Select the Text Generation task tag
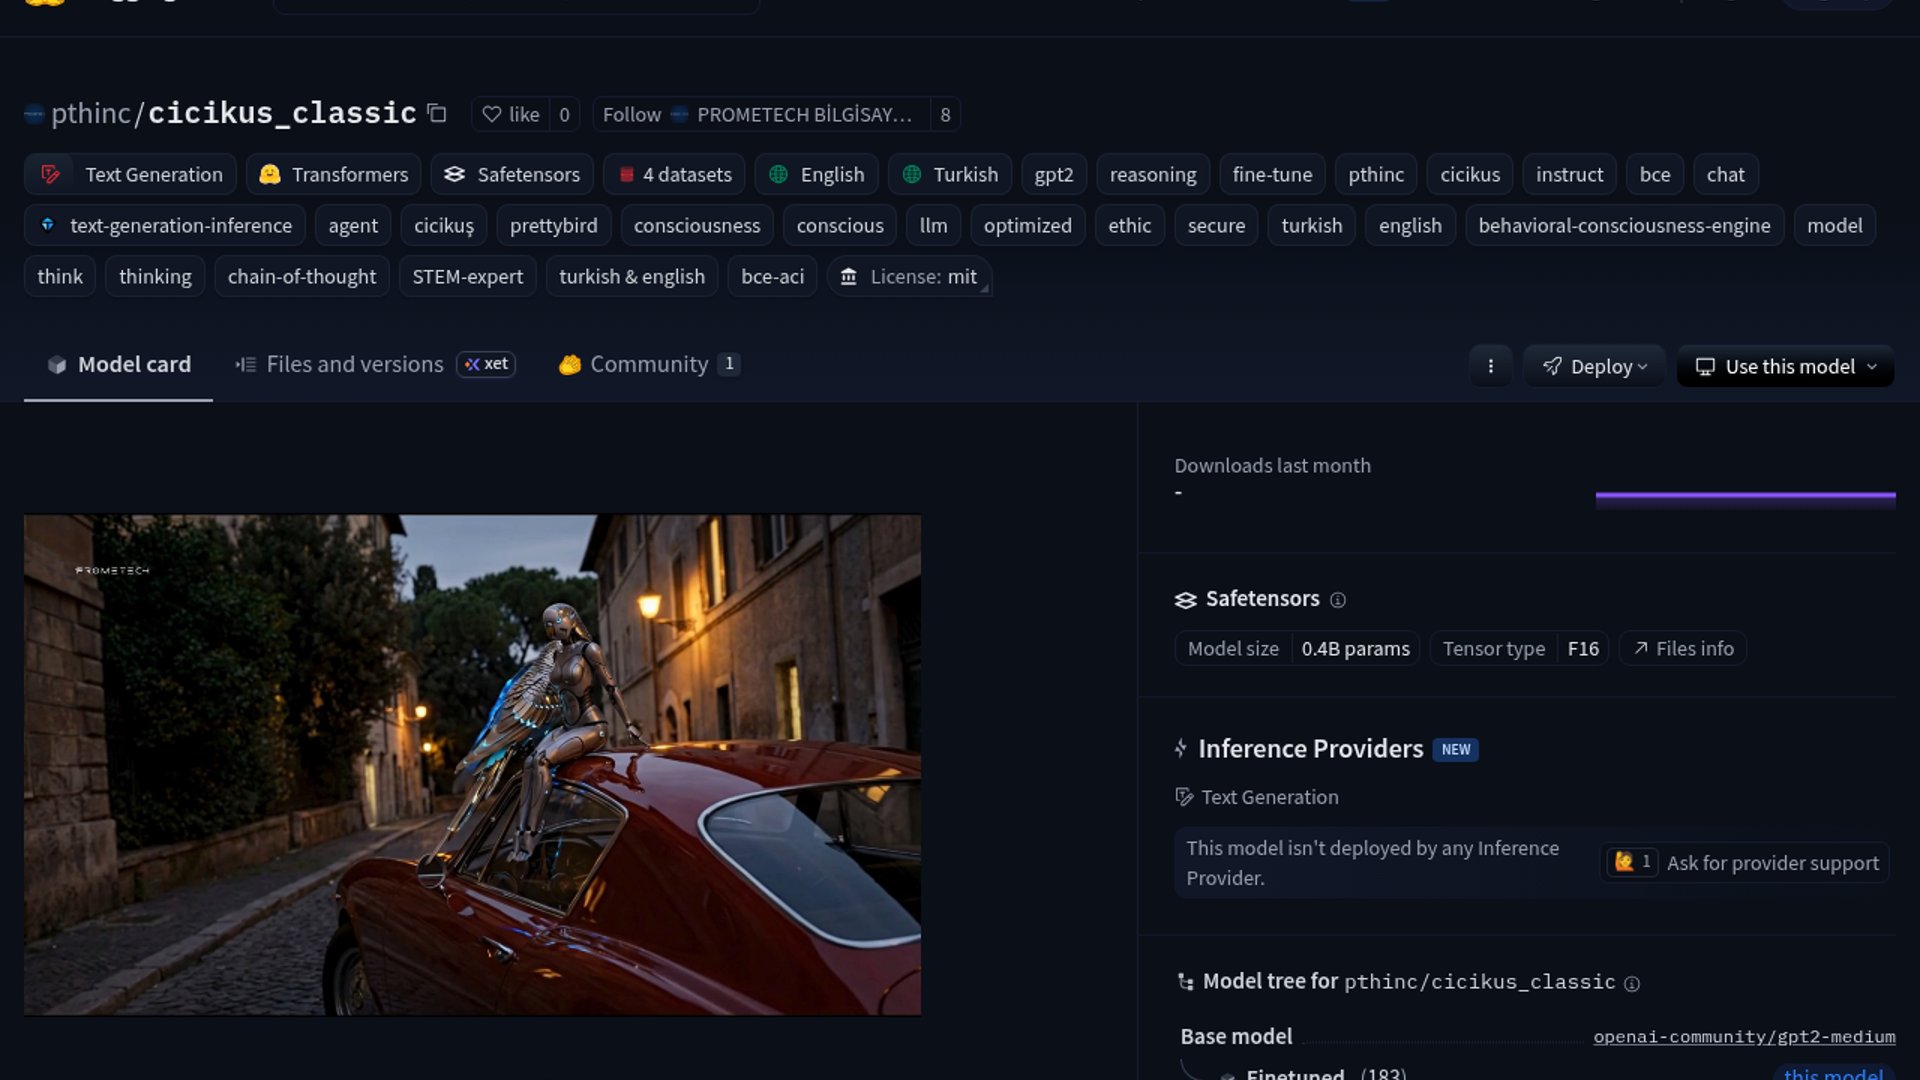1920x1080 pixels. (x=131, y=174)
